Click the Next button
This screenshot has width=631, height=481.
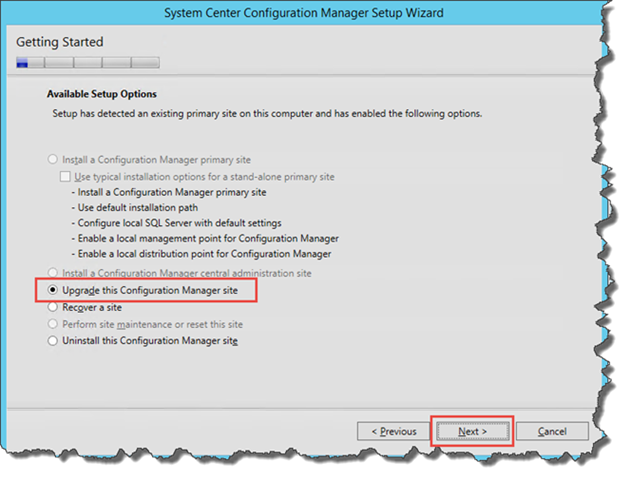click(x=472, y=431)
